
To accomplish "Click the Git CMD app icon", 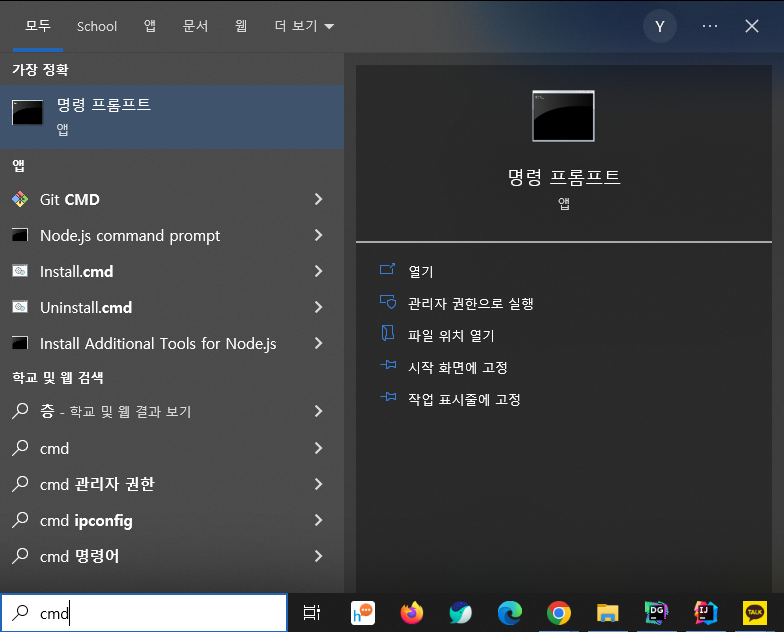I will pos(20,200).
